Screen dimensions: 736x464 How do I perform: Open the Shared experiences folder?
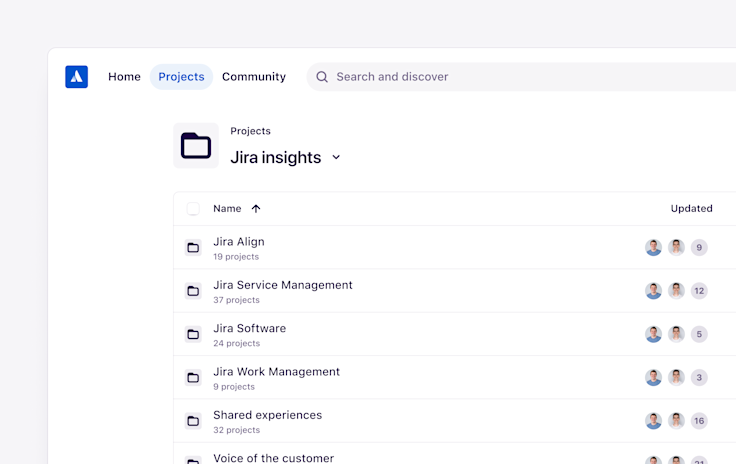pos(268,415)
